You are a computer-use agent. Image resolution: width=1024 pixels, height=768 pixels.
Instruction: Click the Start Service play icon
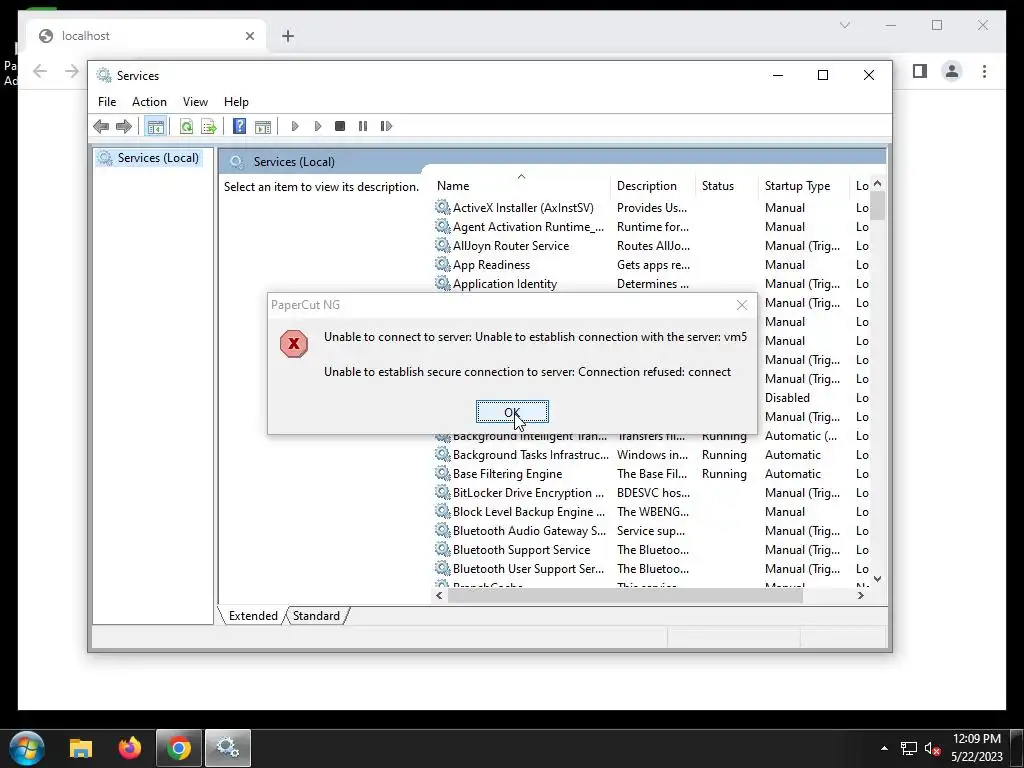295,126
